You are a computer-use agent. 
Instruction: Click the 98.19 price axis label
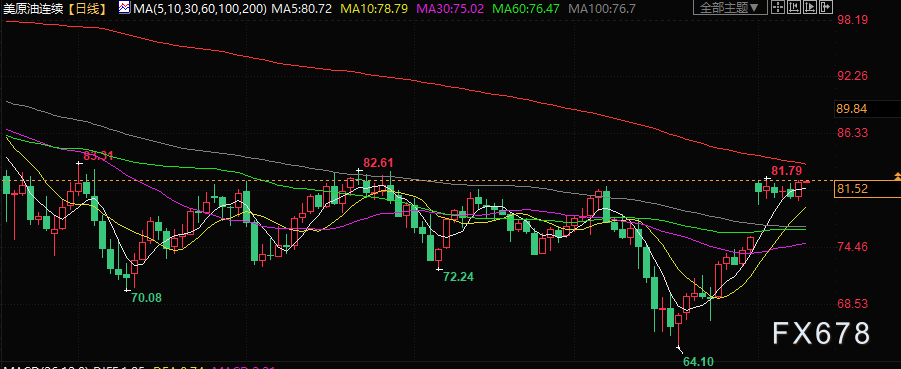pyautogui.click(x=852, y=20)
